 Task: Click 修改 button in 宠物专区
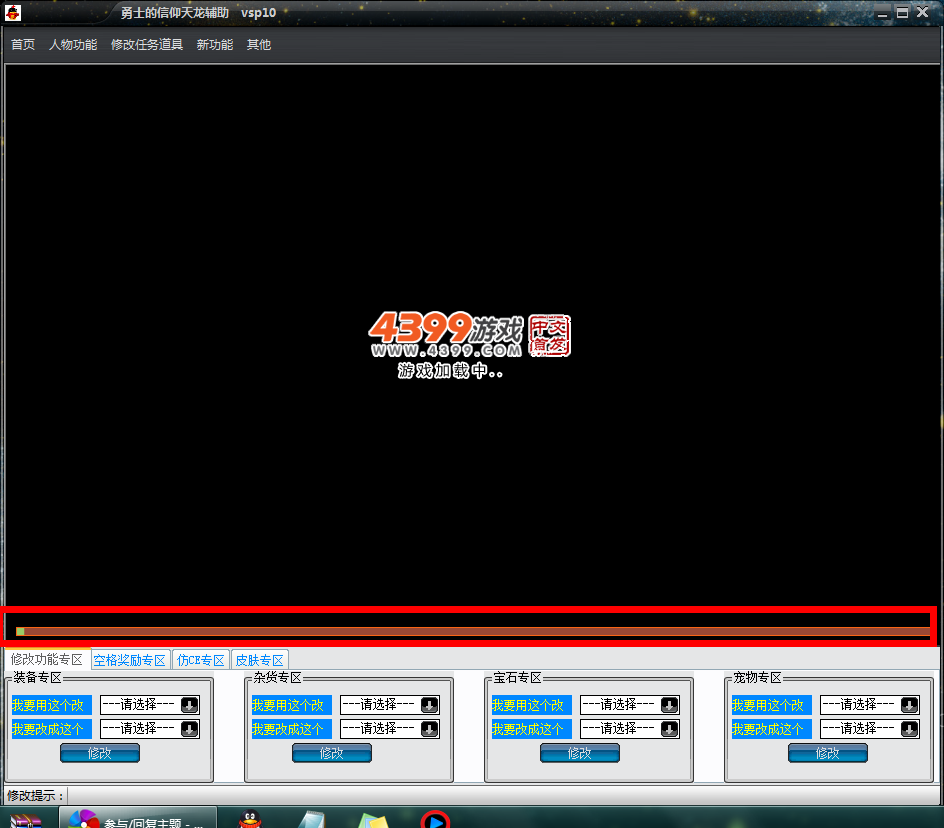828,753
